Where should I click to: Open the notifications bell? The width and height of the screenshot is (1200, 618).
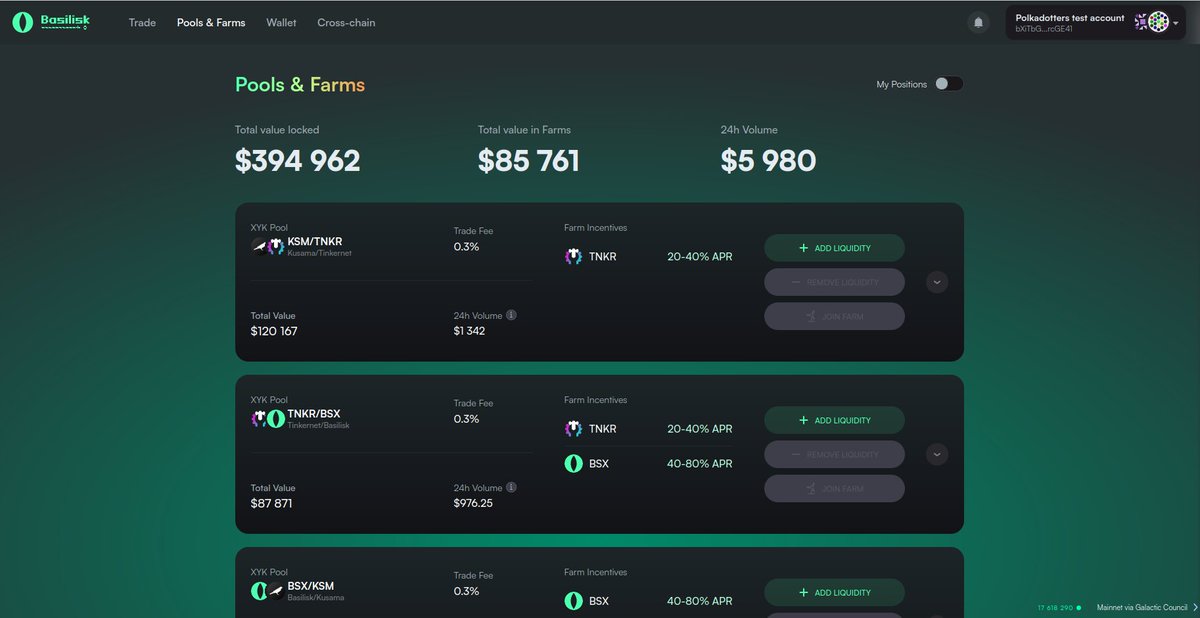[978, 22]
